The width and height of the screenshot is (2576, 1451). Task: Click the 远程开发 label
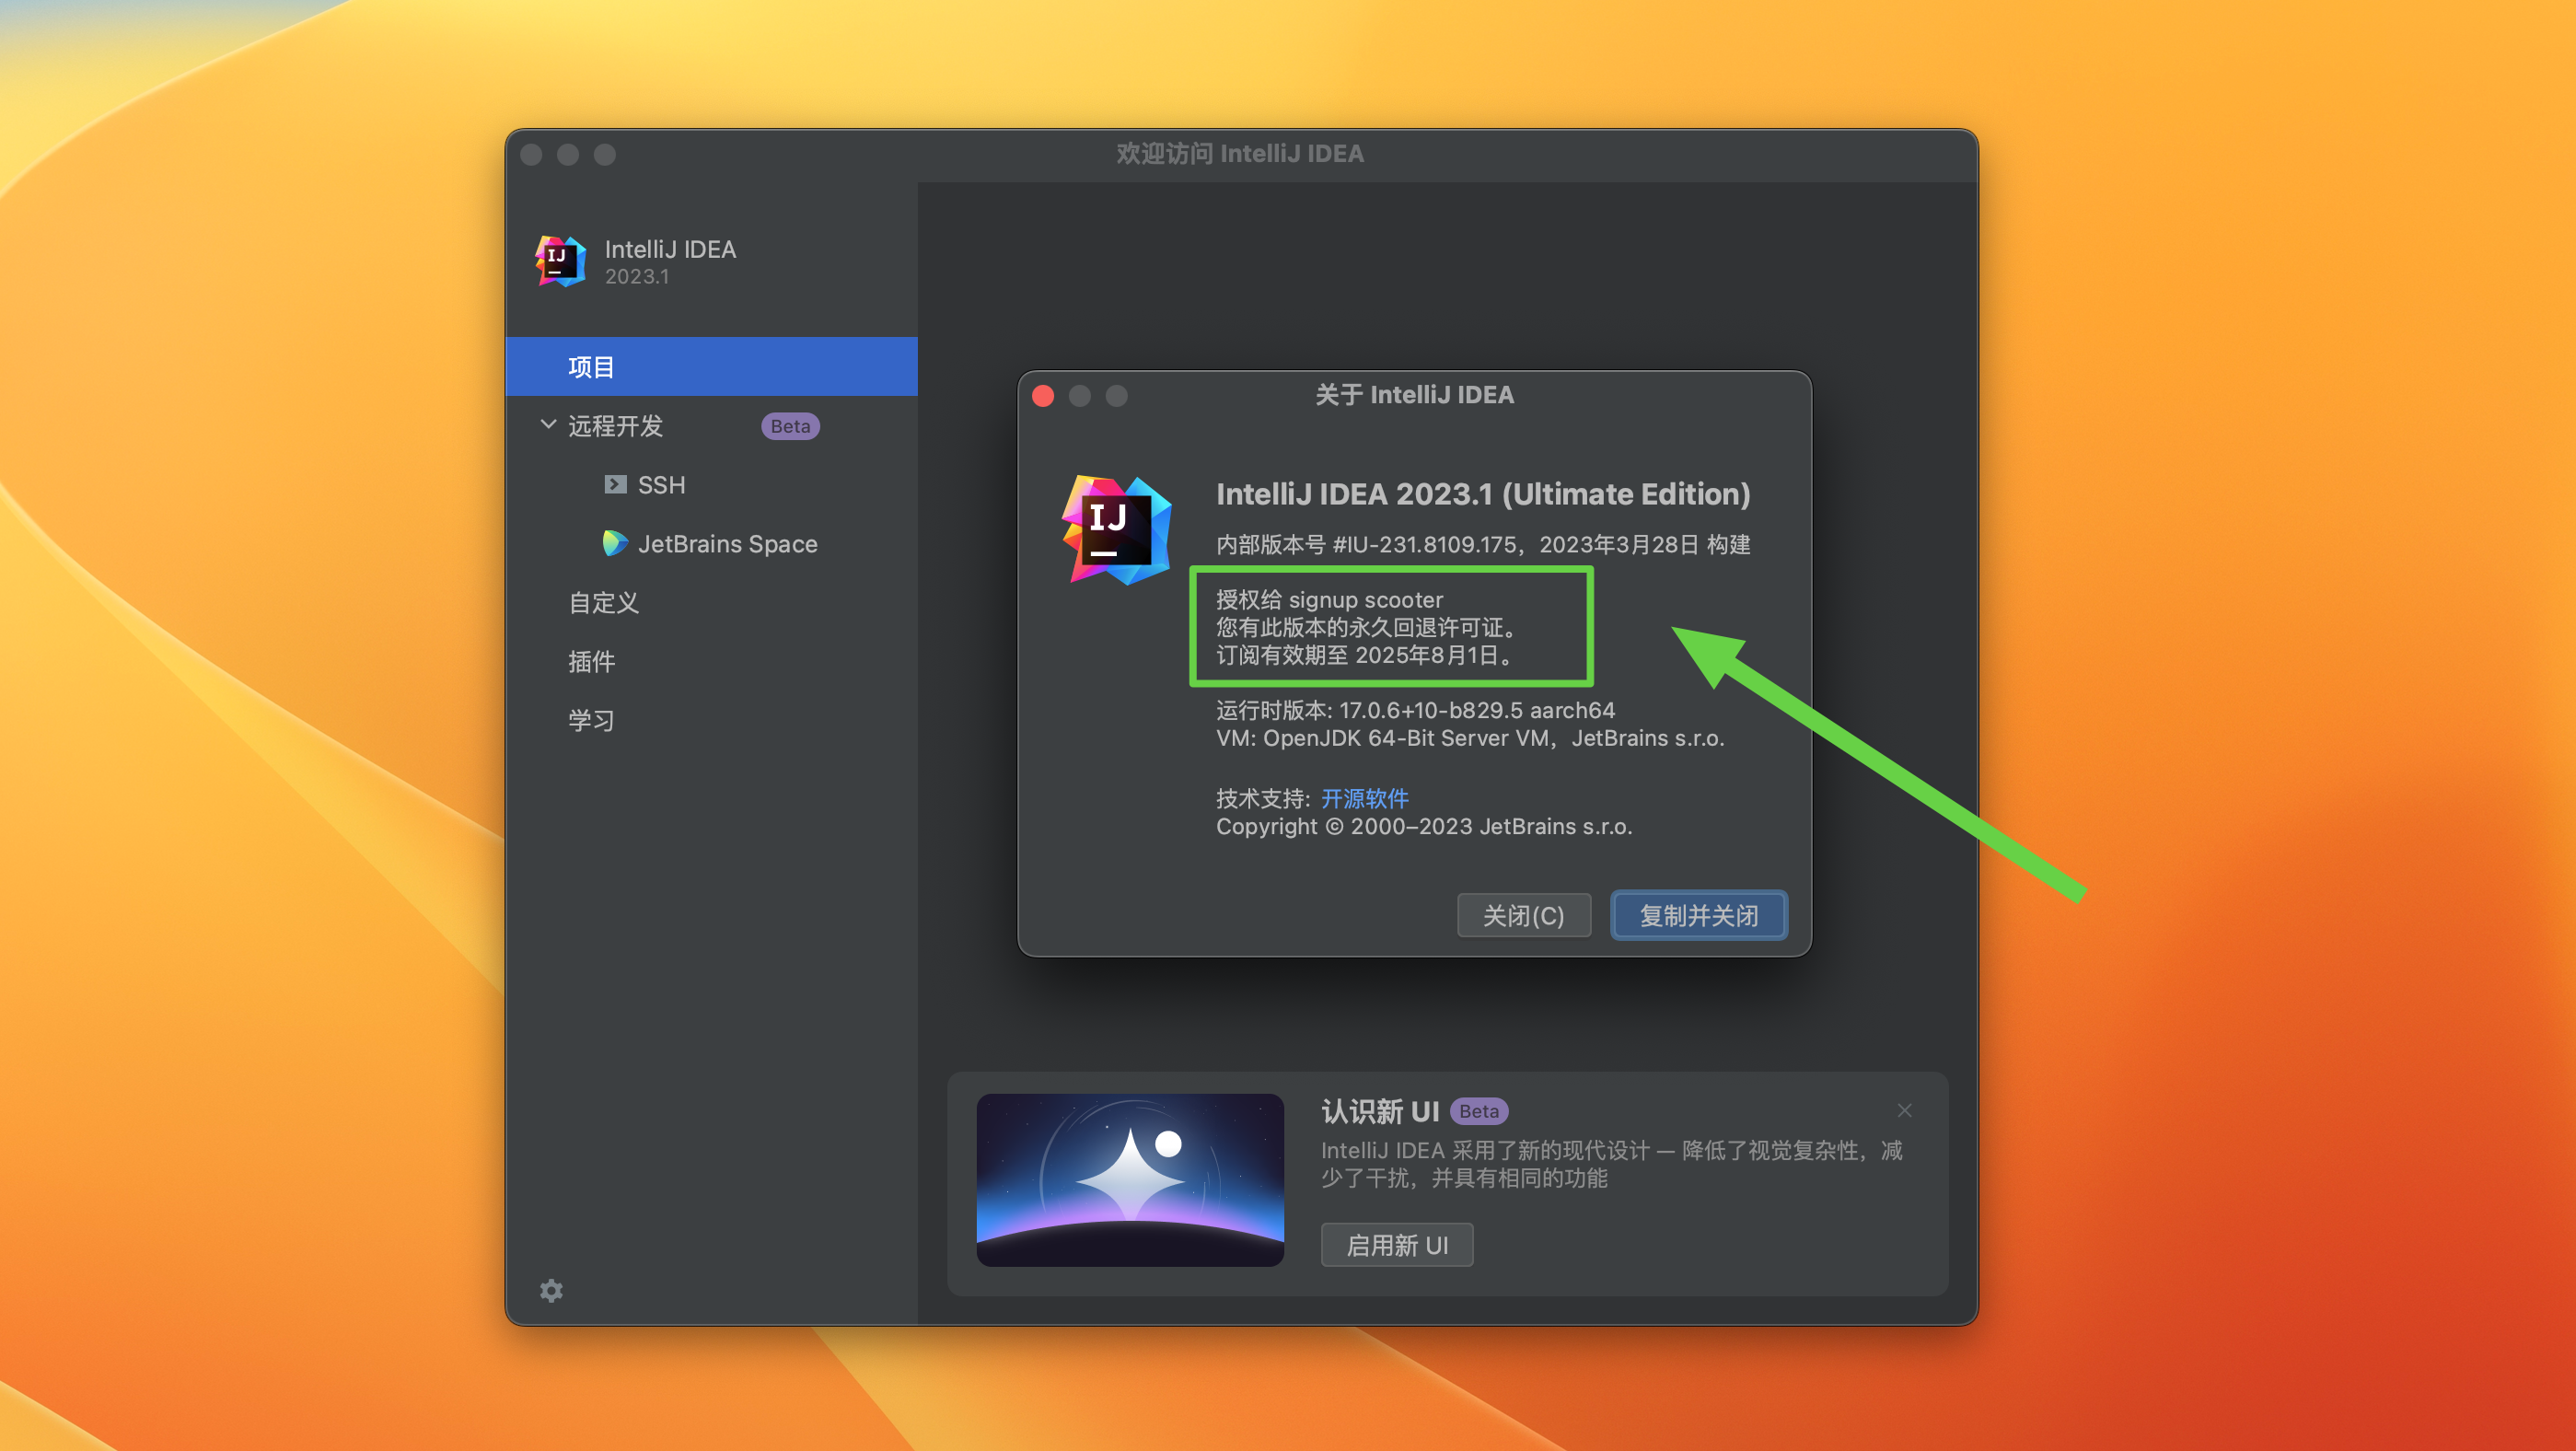click(615, 426)
